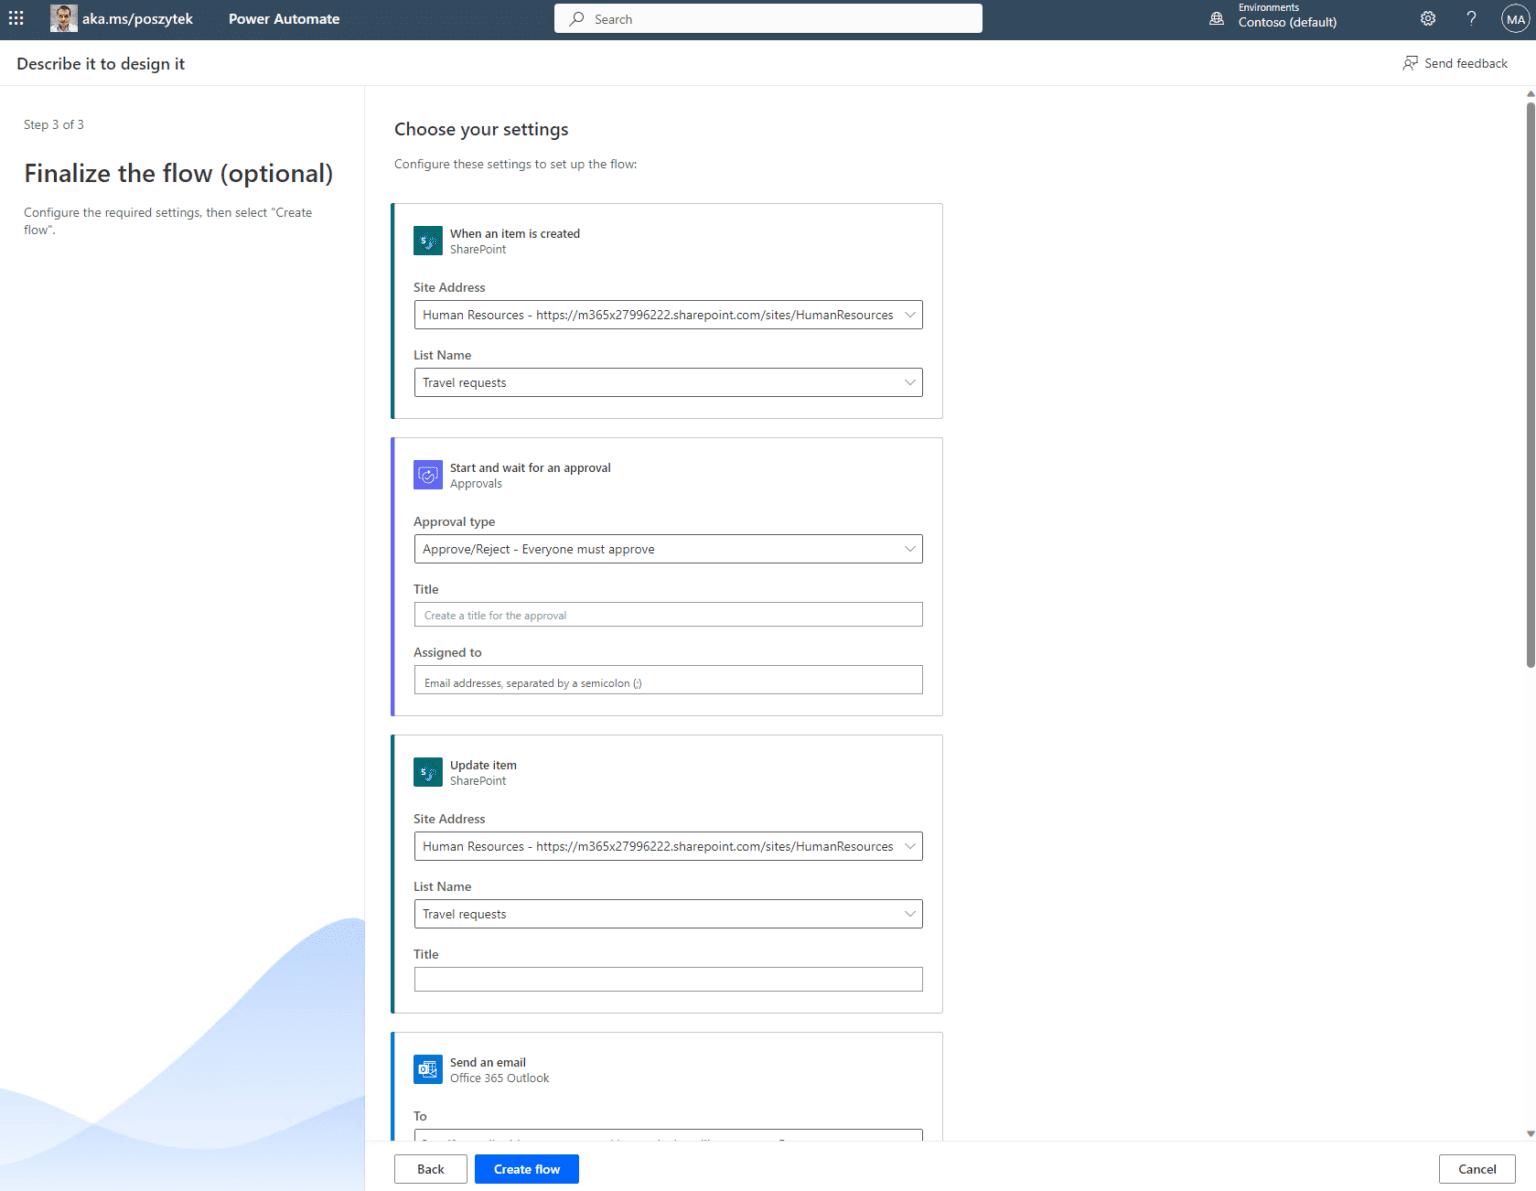Click the Environments icon in header

[x=1217, y=19]
